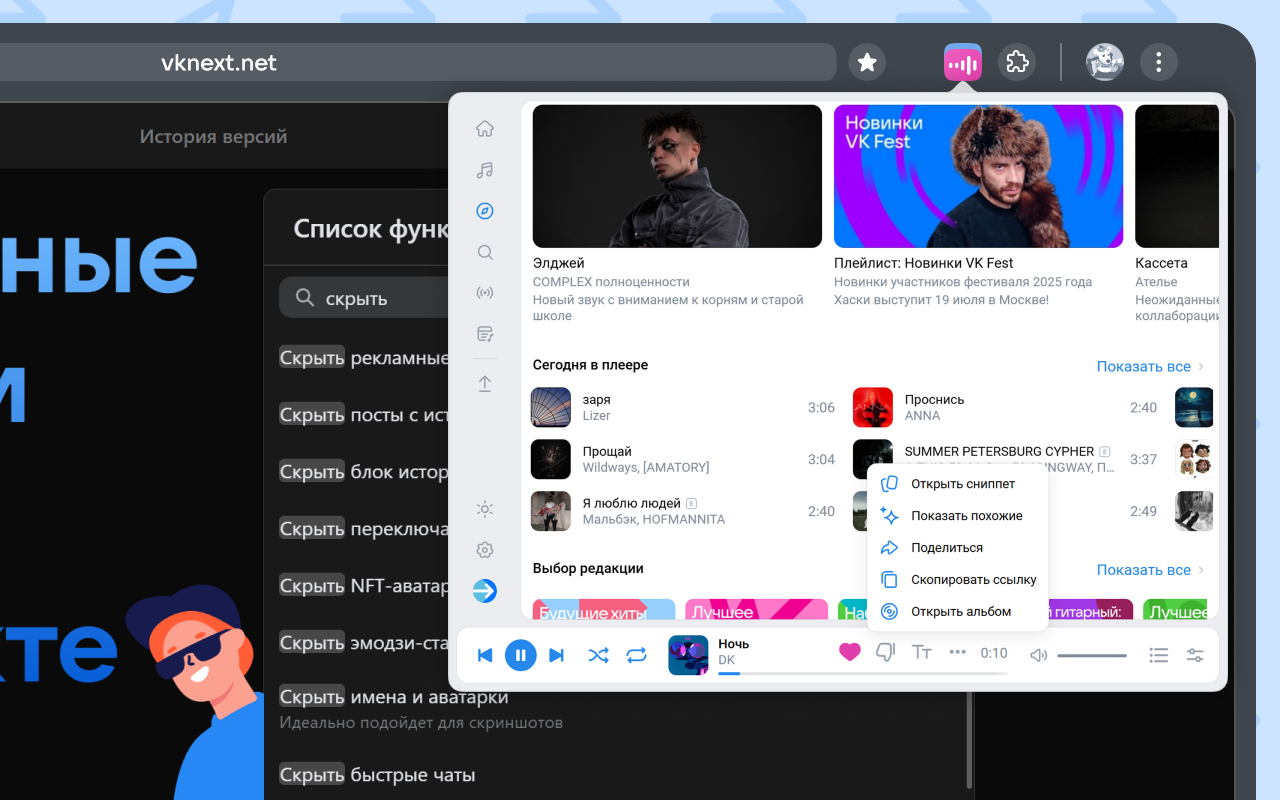Open the My Music section
The width and height of the screenshot is (1280, 800).
(484, 170)
